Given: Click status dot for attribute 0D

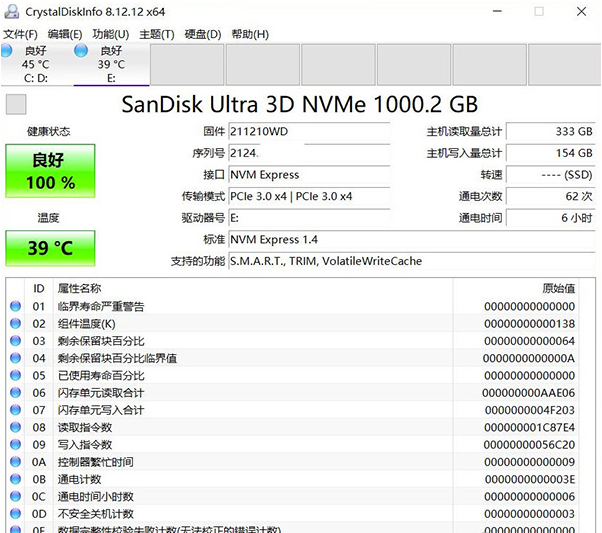Looking at the screenshot, I should click(15, 513).
